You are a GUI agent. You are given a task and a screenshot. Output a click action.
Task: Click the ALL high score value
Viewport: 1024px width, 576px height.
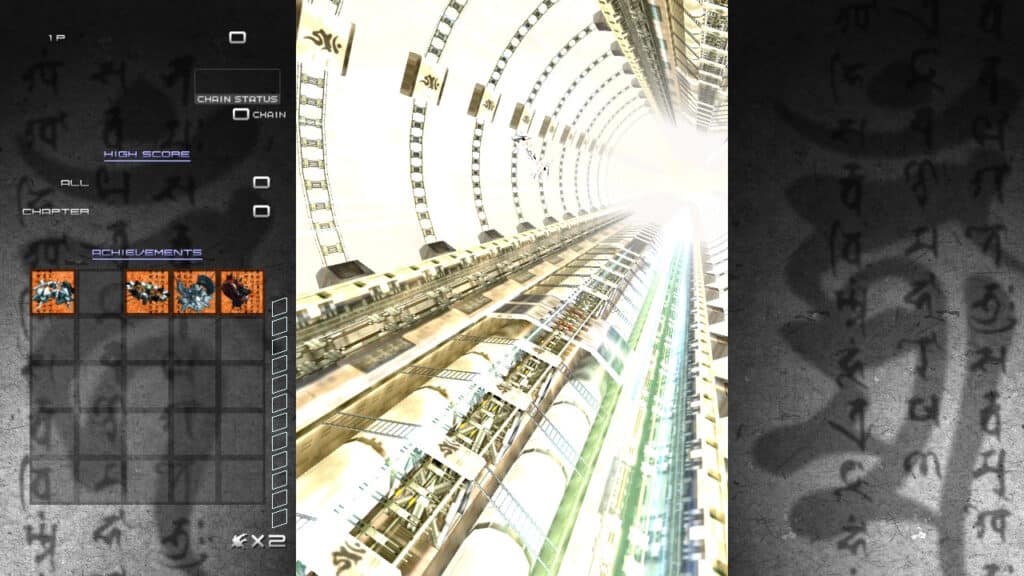coord(261,183)
